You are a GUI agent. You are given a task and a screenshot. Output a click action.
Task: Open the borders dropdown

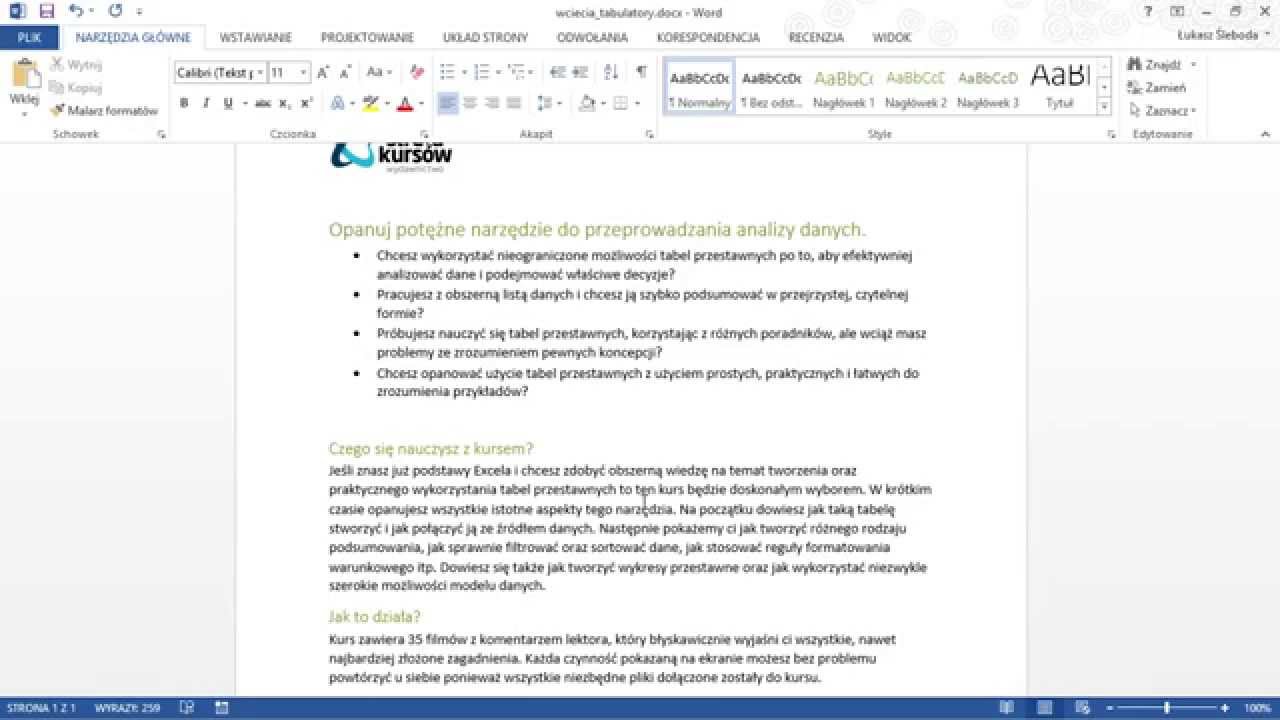[637, 103]
